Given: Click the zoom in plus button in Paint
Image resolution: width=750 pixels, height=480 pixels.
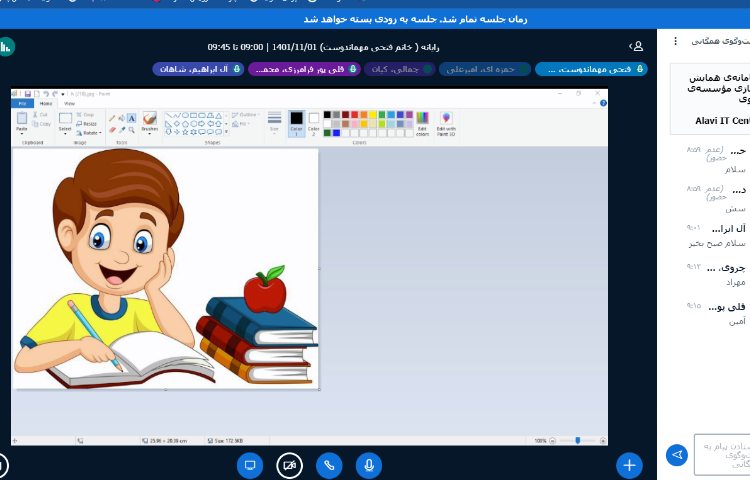Looking at the screenshot, I should pos(603,440).
